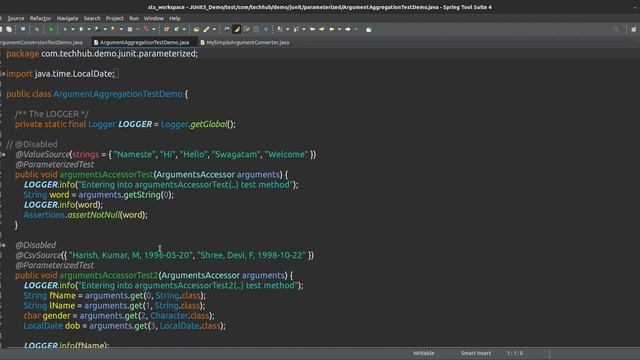Viewport: 640px width, 360px height.
Task: Expand the folded import section
Action: (3, 74)
